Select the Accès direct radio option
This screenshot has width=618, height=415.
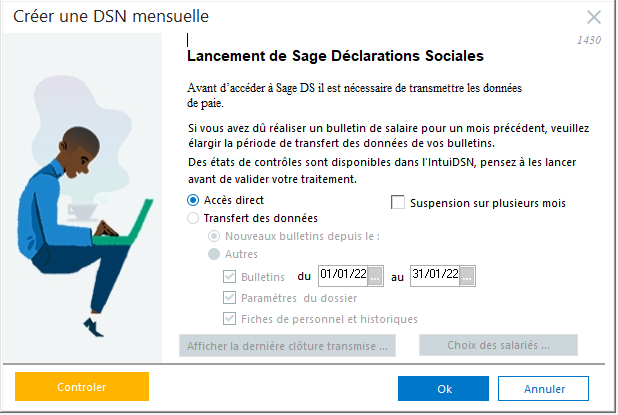(x=194, y=200)
